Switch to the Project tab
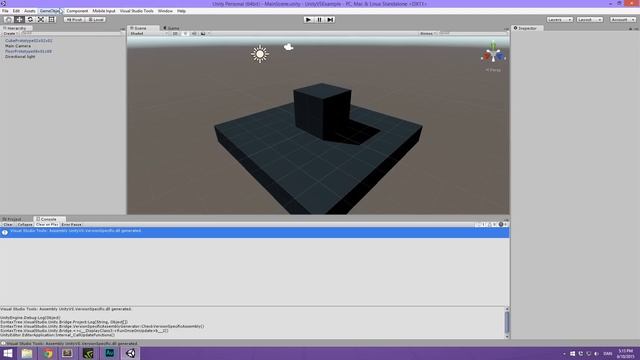This screenshot has height=360, width=640. tap(14, 219)
